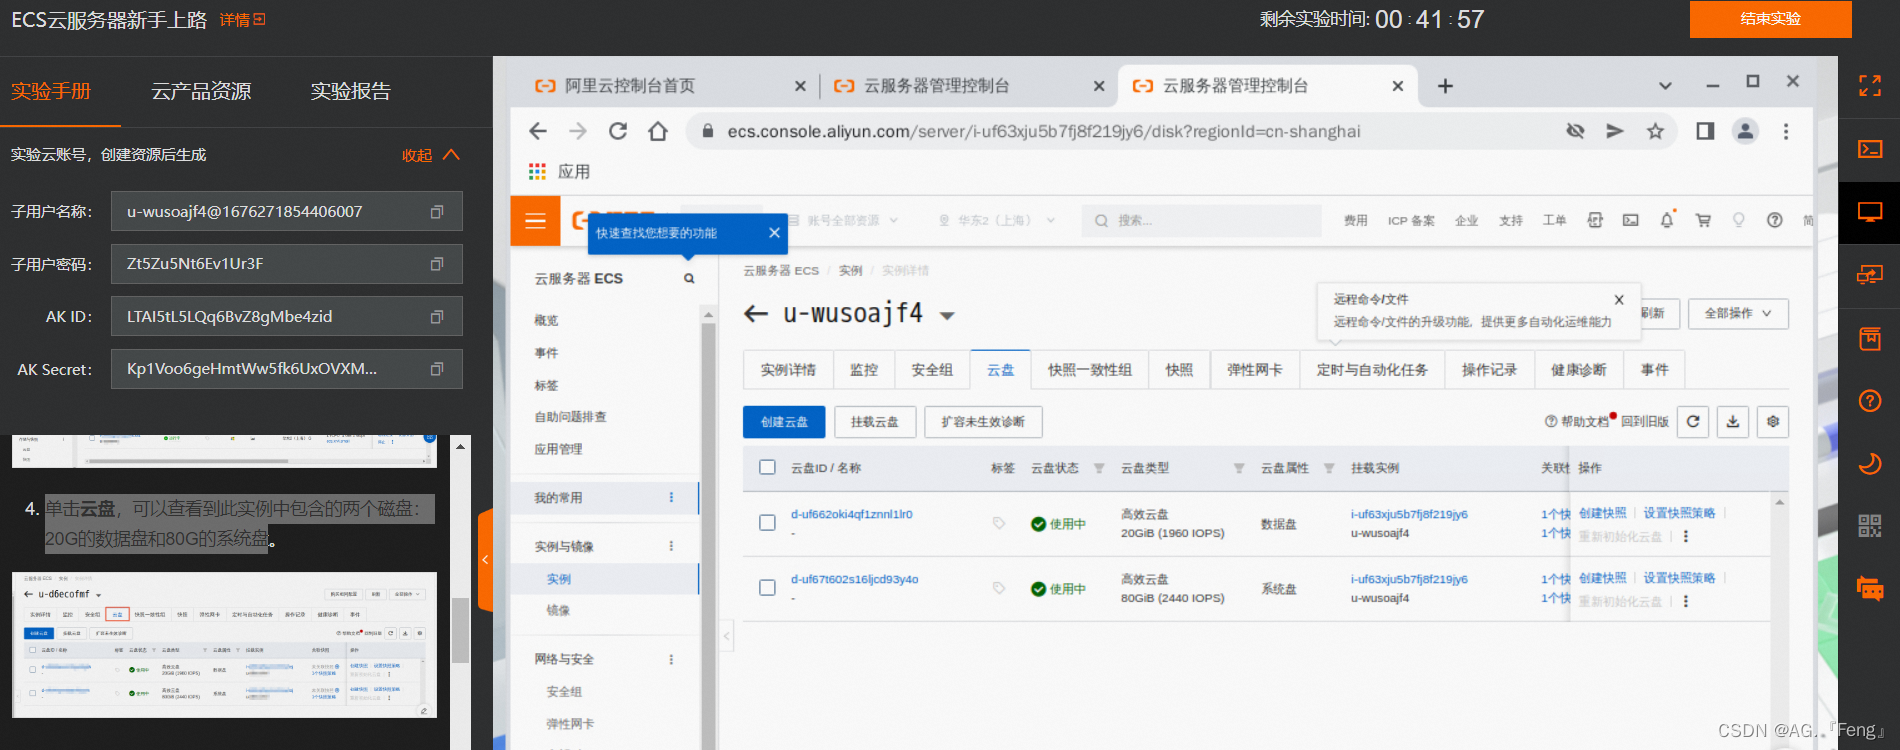The height and width of the screenshot is (750, 1900).
Task: Click the fullscreen icon in right sidebar
Action: 1869,86
